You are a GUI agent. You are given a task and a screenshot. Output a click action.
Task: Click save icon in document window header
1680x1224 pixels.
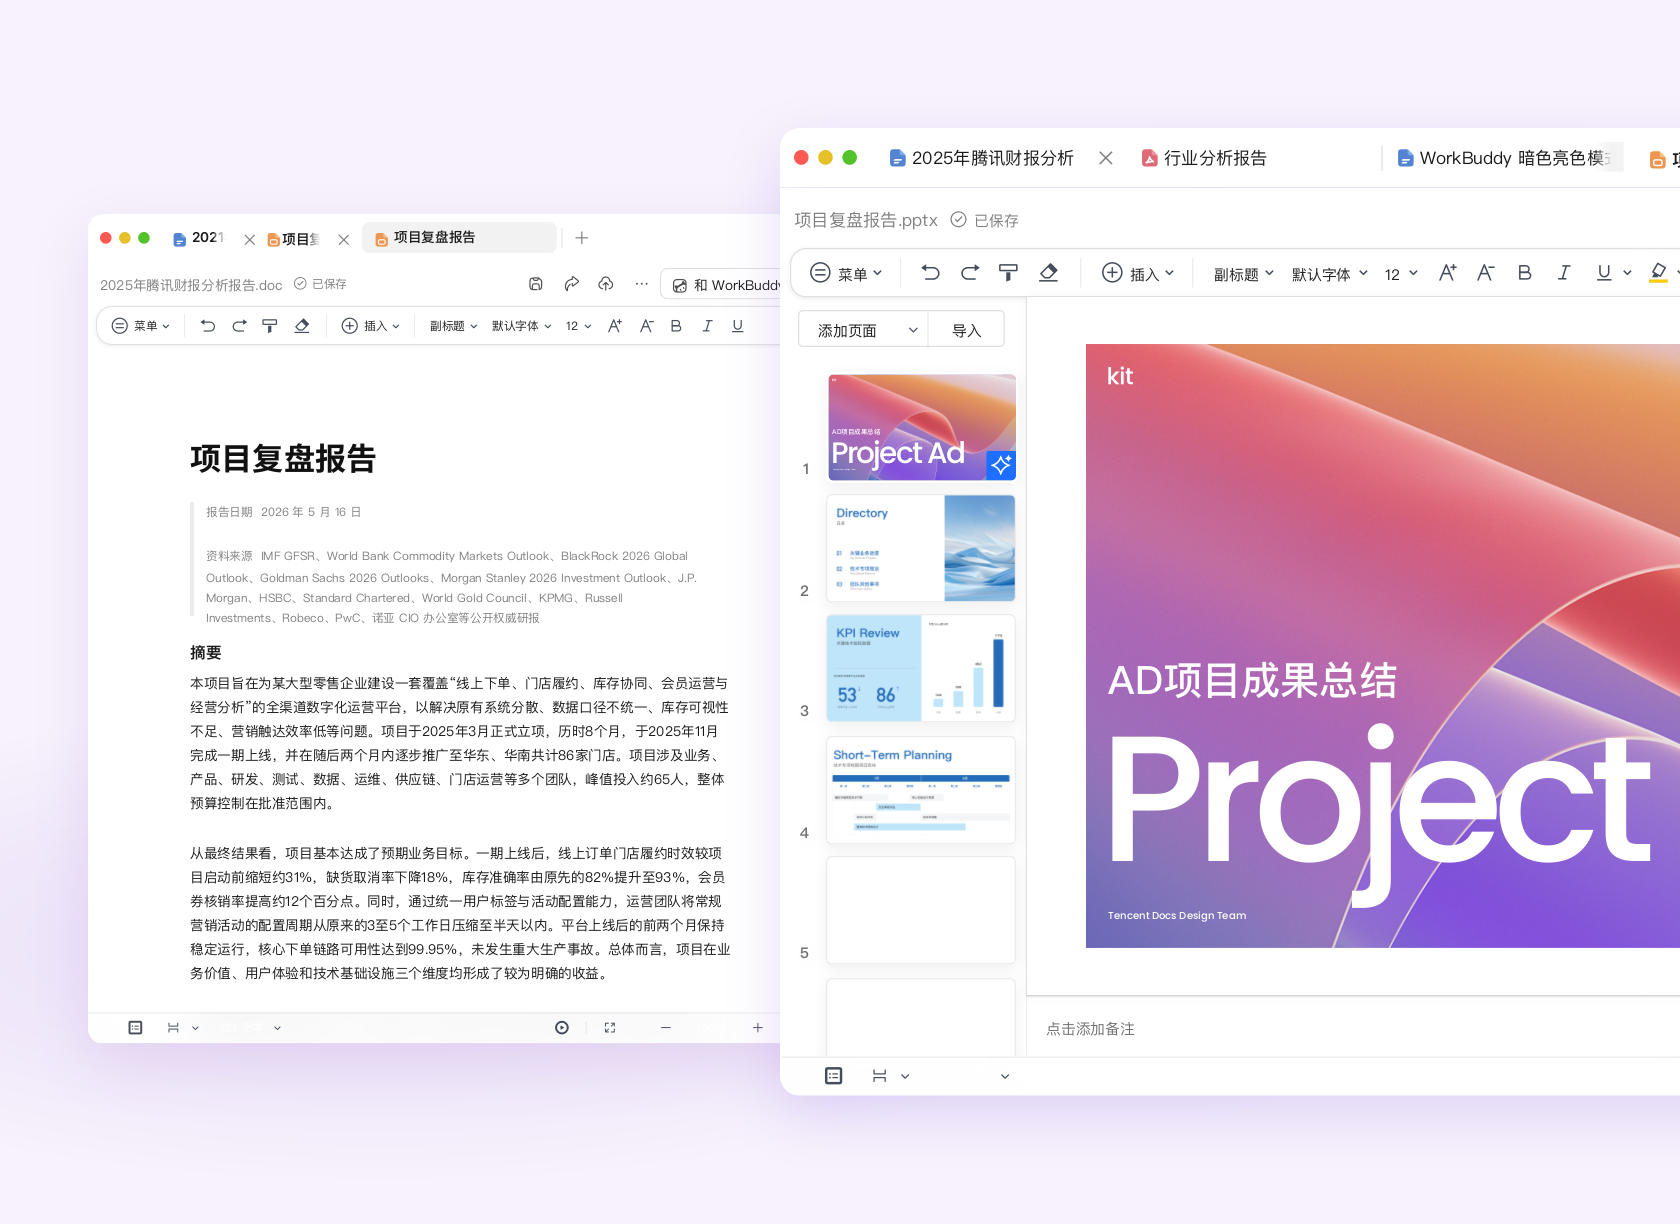pyautogui.click(x=536, y=284)
